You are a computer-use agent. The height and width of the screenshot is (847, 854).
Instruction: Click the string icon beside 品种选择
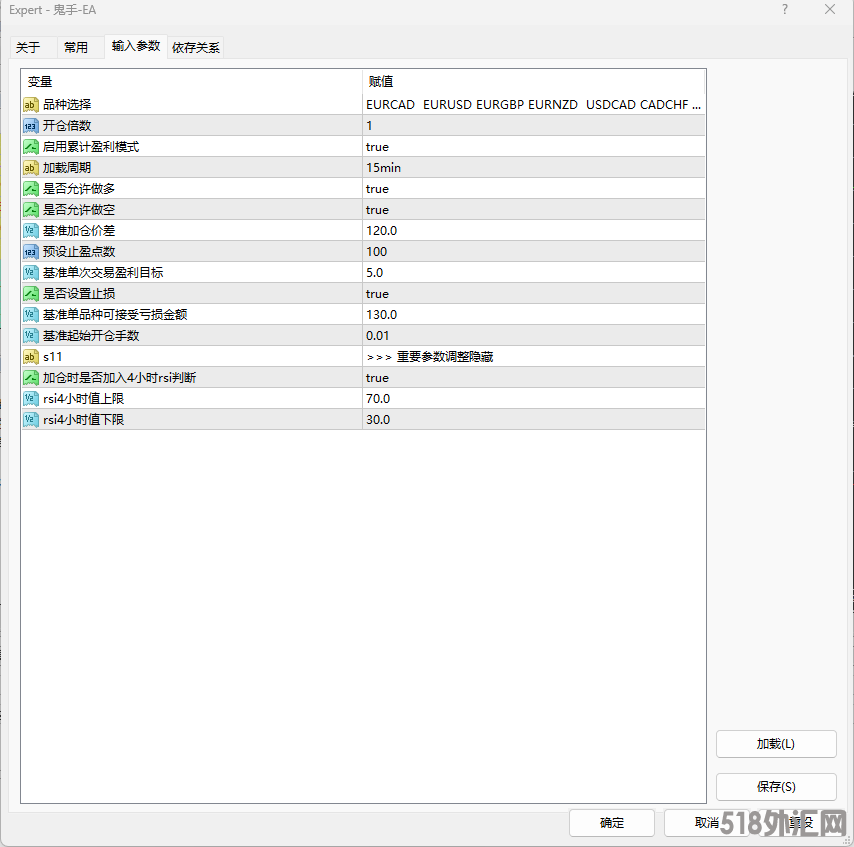[x=30, y=105]
